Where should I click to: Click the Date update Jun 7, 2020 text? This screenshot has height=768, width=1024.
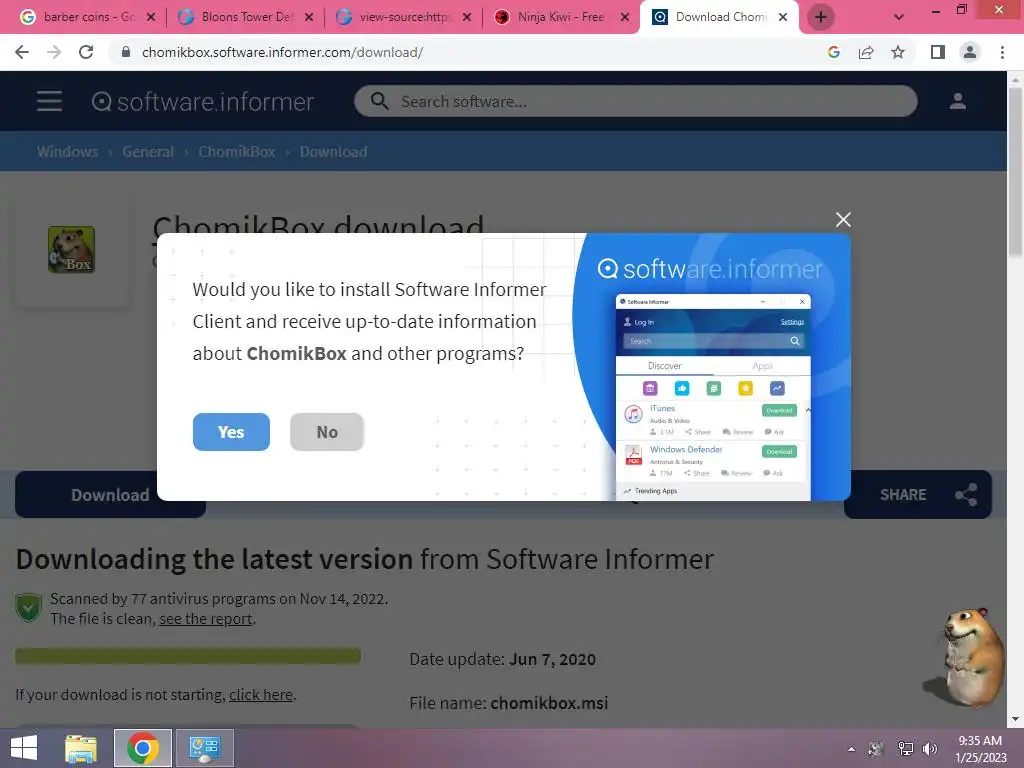point(502,660)
